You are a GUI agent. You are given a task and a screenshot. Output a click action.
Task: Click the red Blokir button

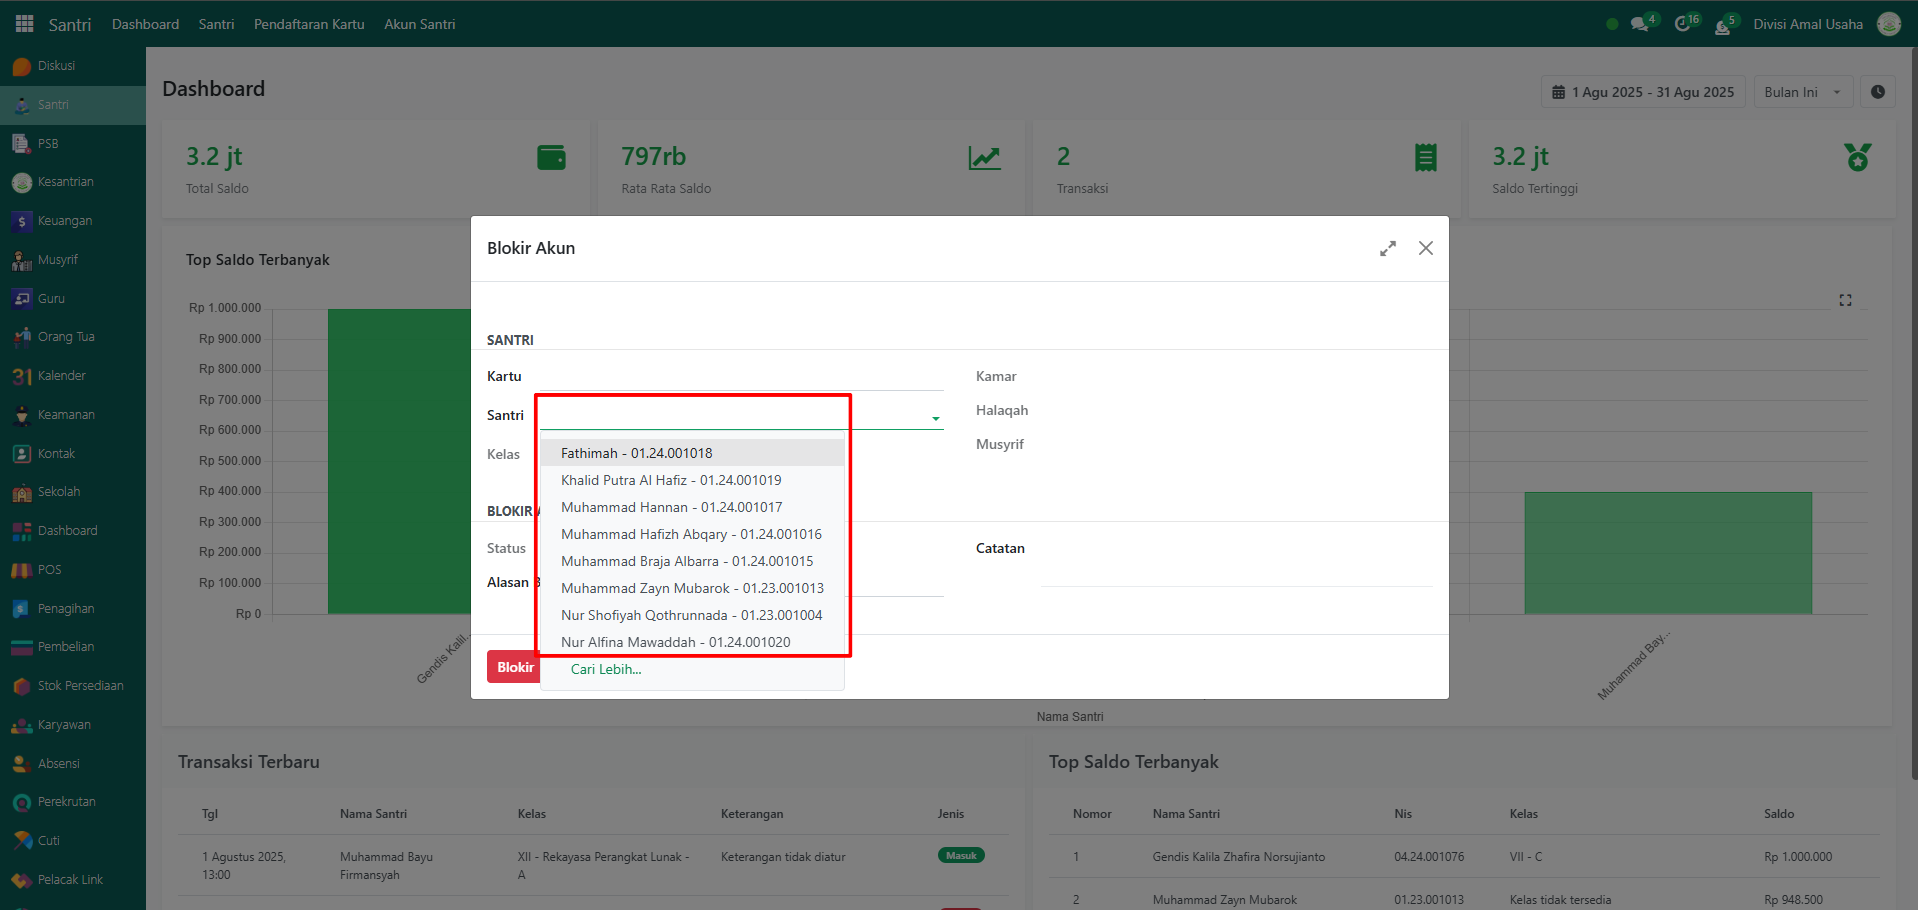click(x=514, y=667)
